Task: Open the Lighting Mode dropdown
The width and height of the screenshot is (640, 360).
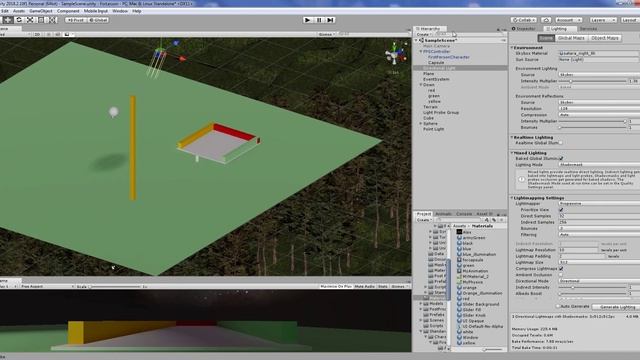Action: pos(599,164)
